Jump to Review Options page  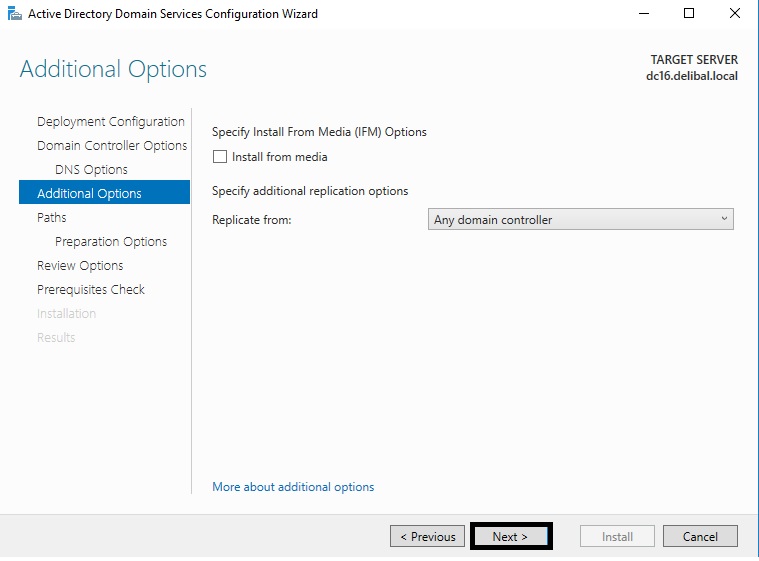click(x=80, y=266)
